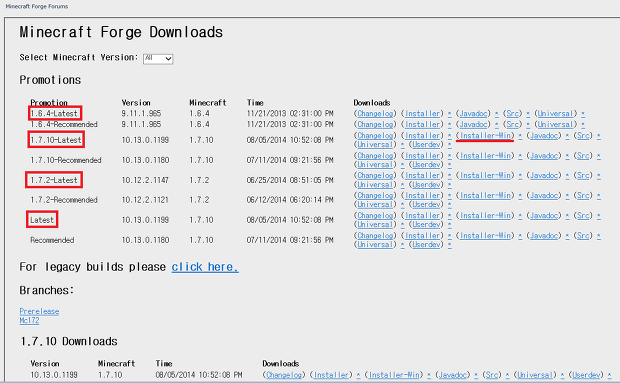
Task: Download Userdev for 1.7.10-Latest
Action: (x=426, y=145)
